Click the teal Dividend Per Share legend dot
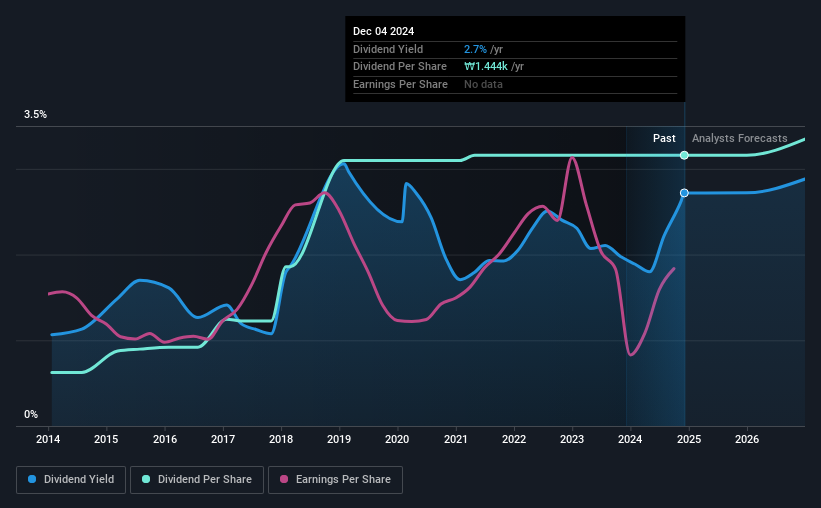 point(146,479)
